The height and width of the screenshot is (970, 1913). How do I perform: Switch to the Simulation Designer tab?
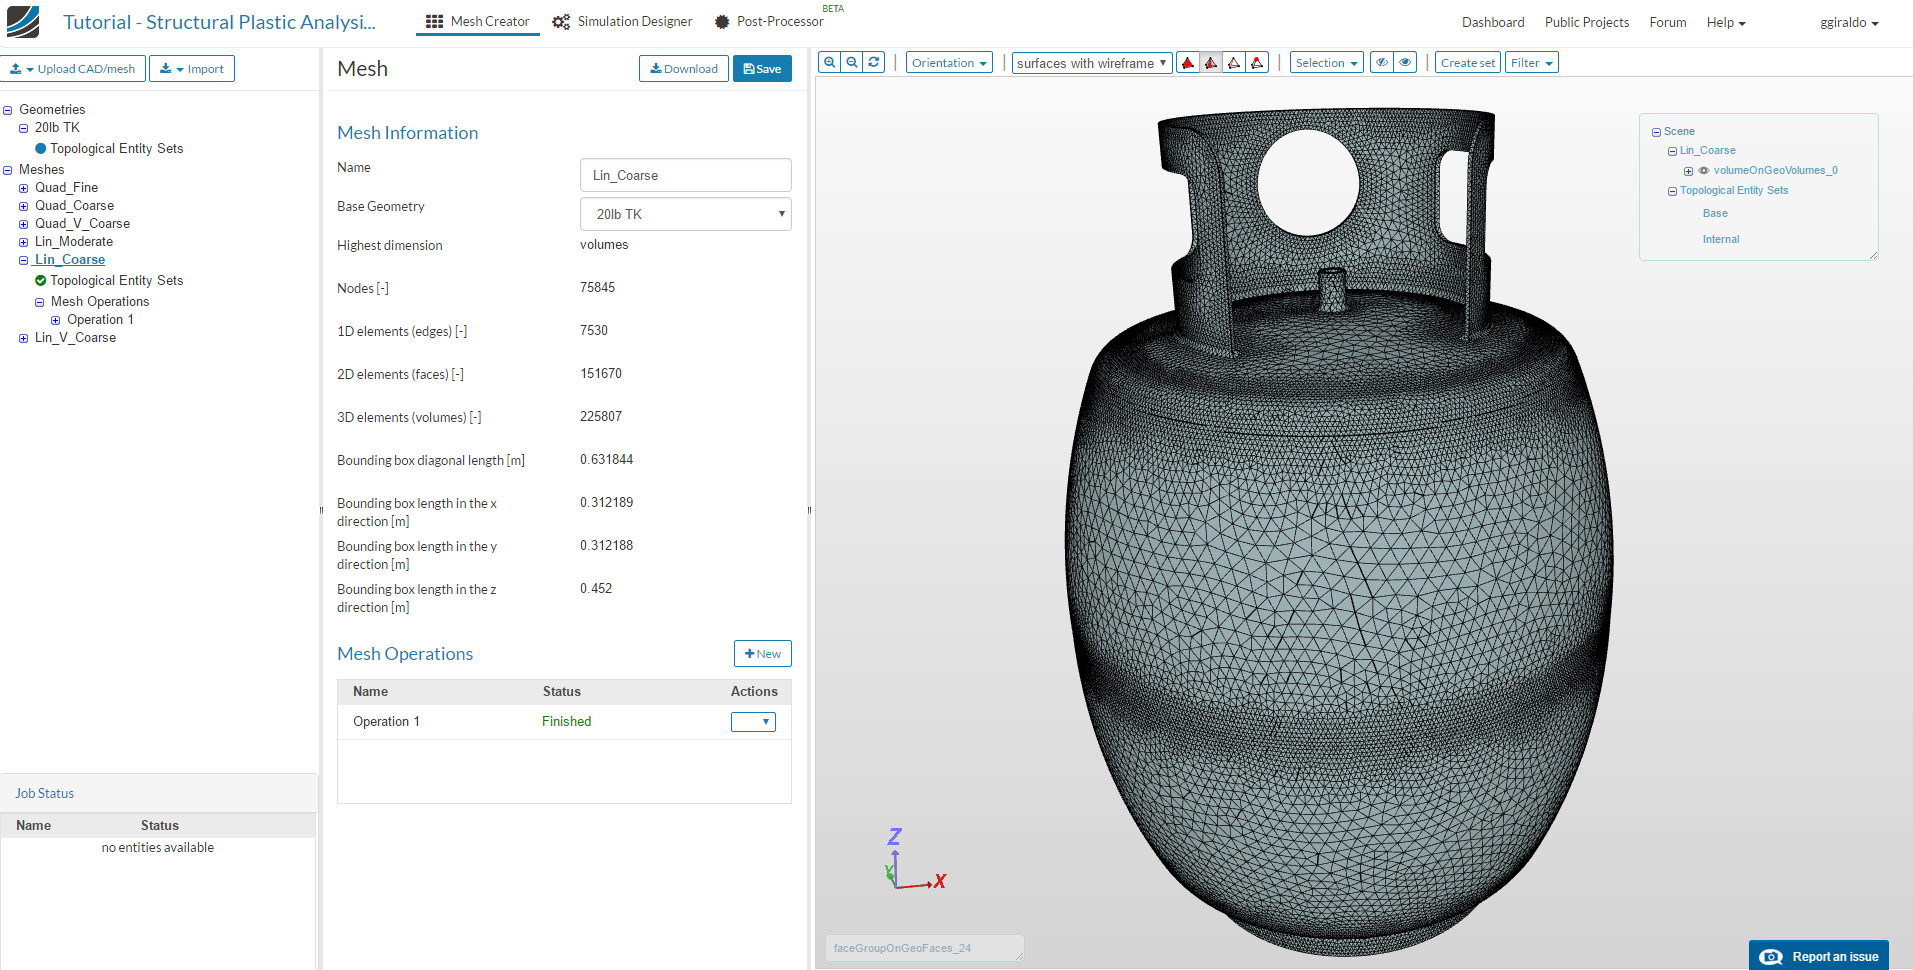point(623,22)
